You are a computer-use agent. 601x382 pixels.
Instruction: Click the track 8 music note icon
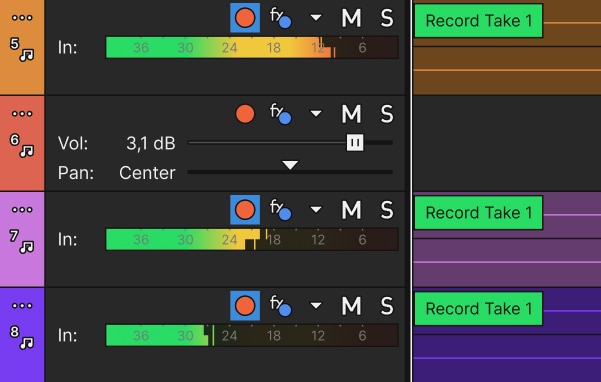(27, 343)
